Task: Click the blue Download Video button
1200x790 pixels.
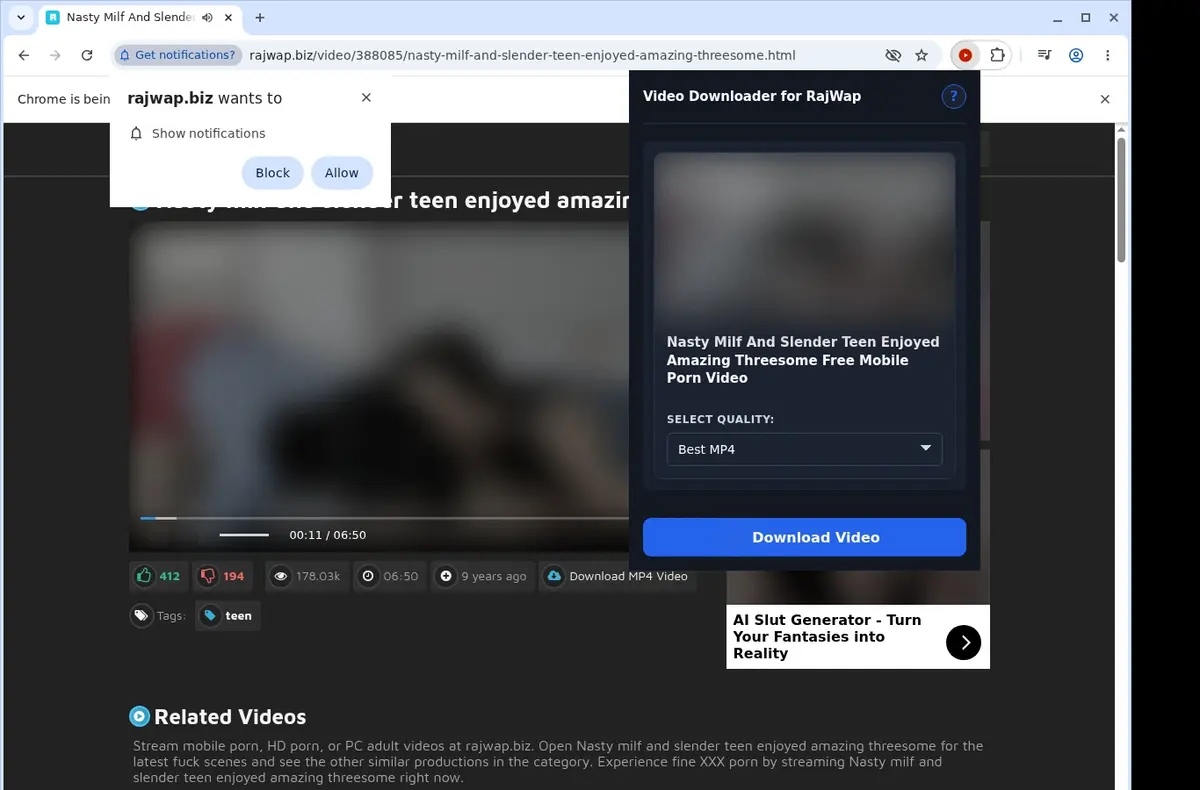Action: click(x=804, y=537)
